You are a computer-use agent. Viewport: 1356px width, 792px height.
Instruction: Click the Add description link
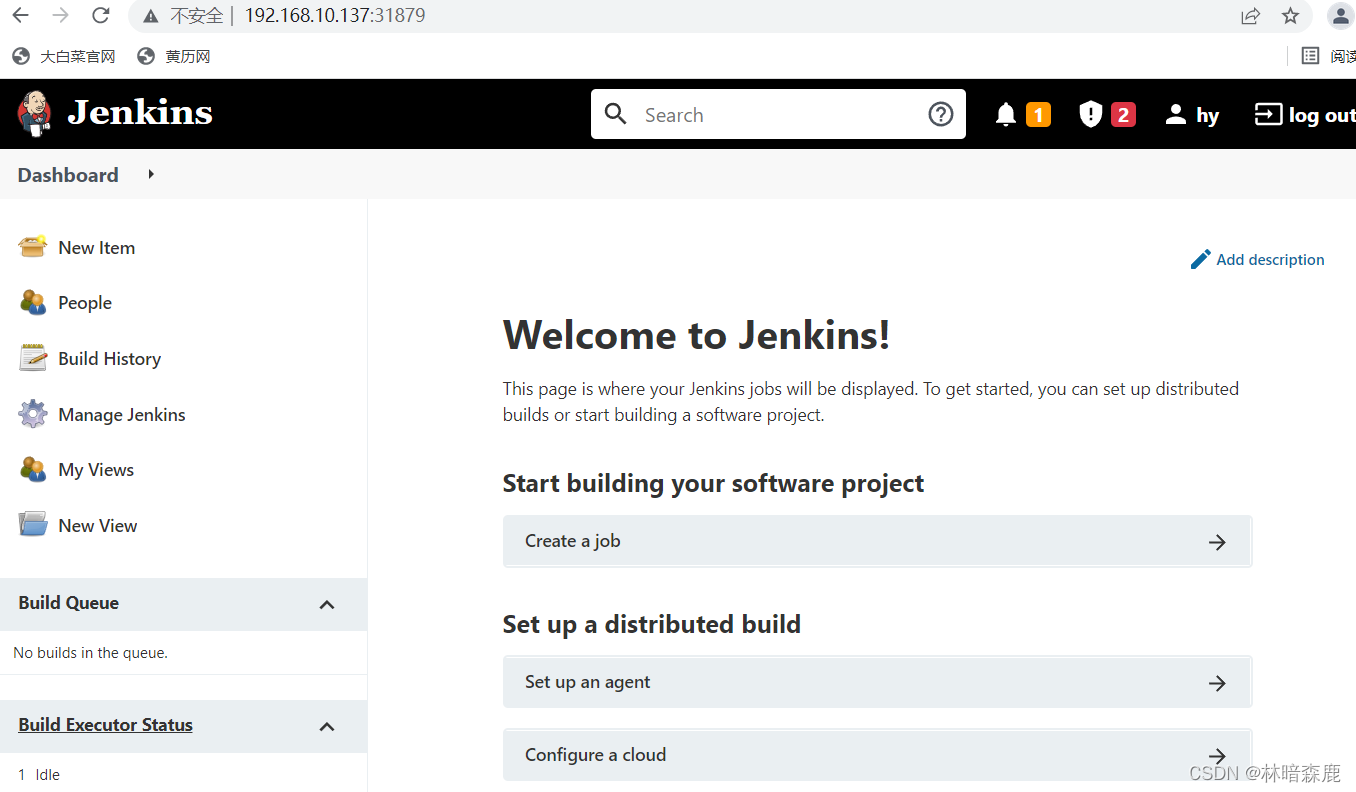tap(1257, 259)
